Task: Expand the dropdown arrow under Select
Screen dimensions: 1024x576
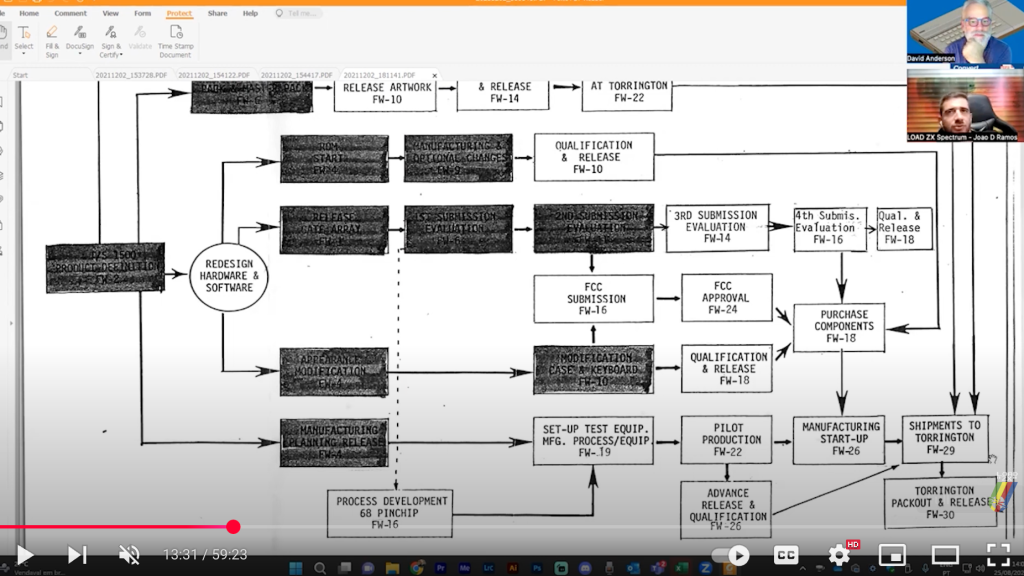Action: (24, 54)
